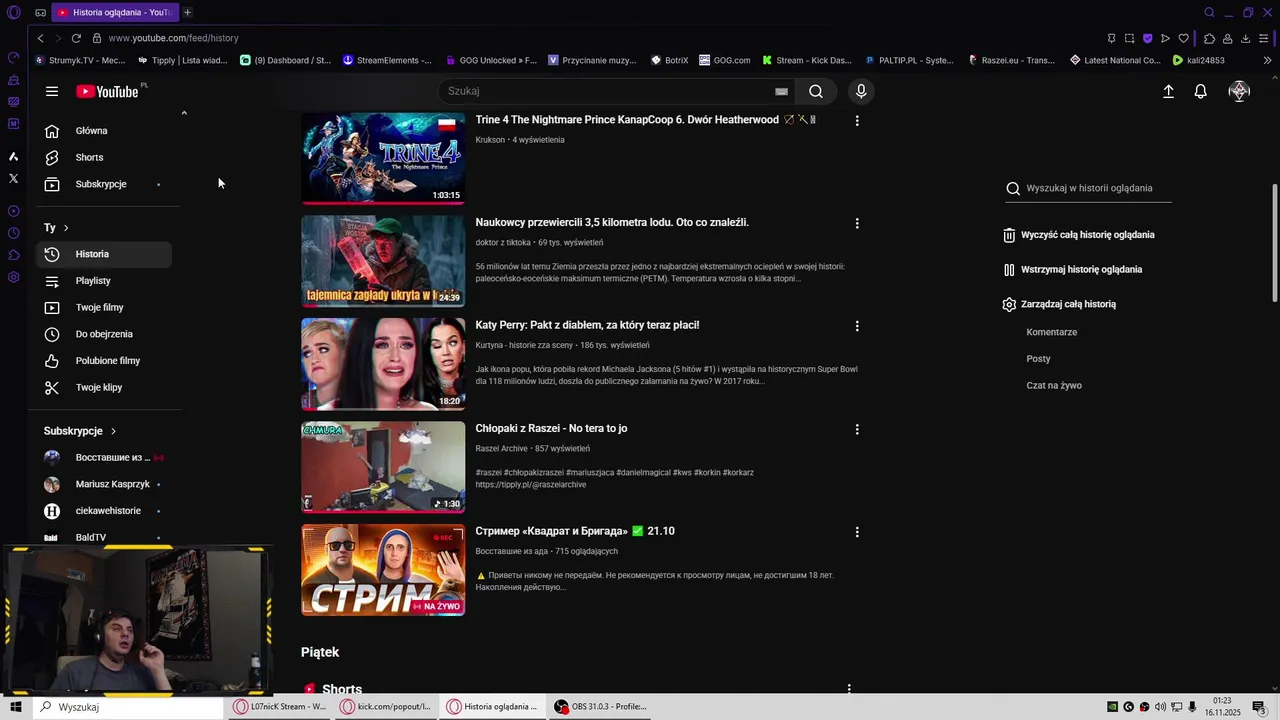
Task: Open the Główna sidebar item
Action: tap(104, 131)
